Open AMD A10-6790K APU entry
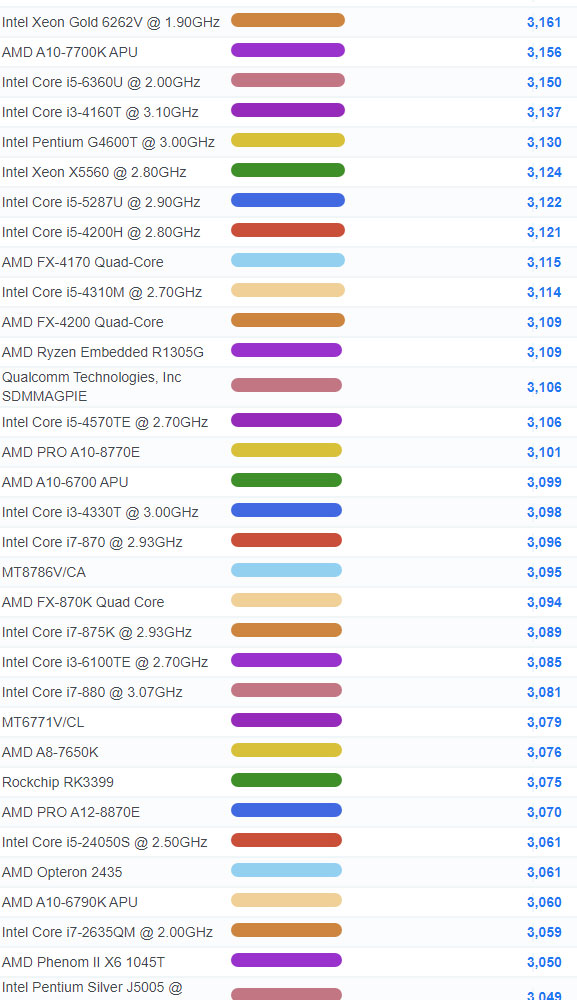Image resolution: width=577 pixels, height=1000 pixels. click(x=69, y=902)
